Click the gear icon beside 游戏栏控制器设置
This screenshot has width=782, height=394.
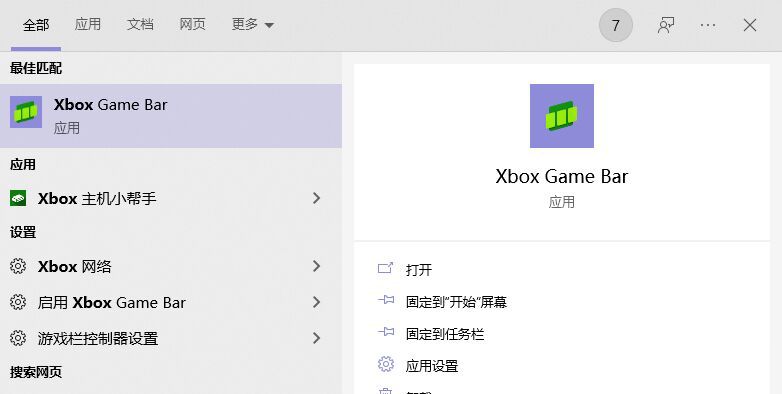click(18, 338)
